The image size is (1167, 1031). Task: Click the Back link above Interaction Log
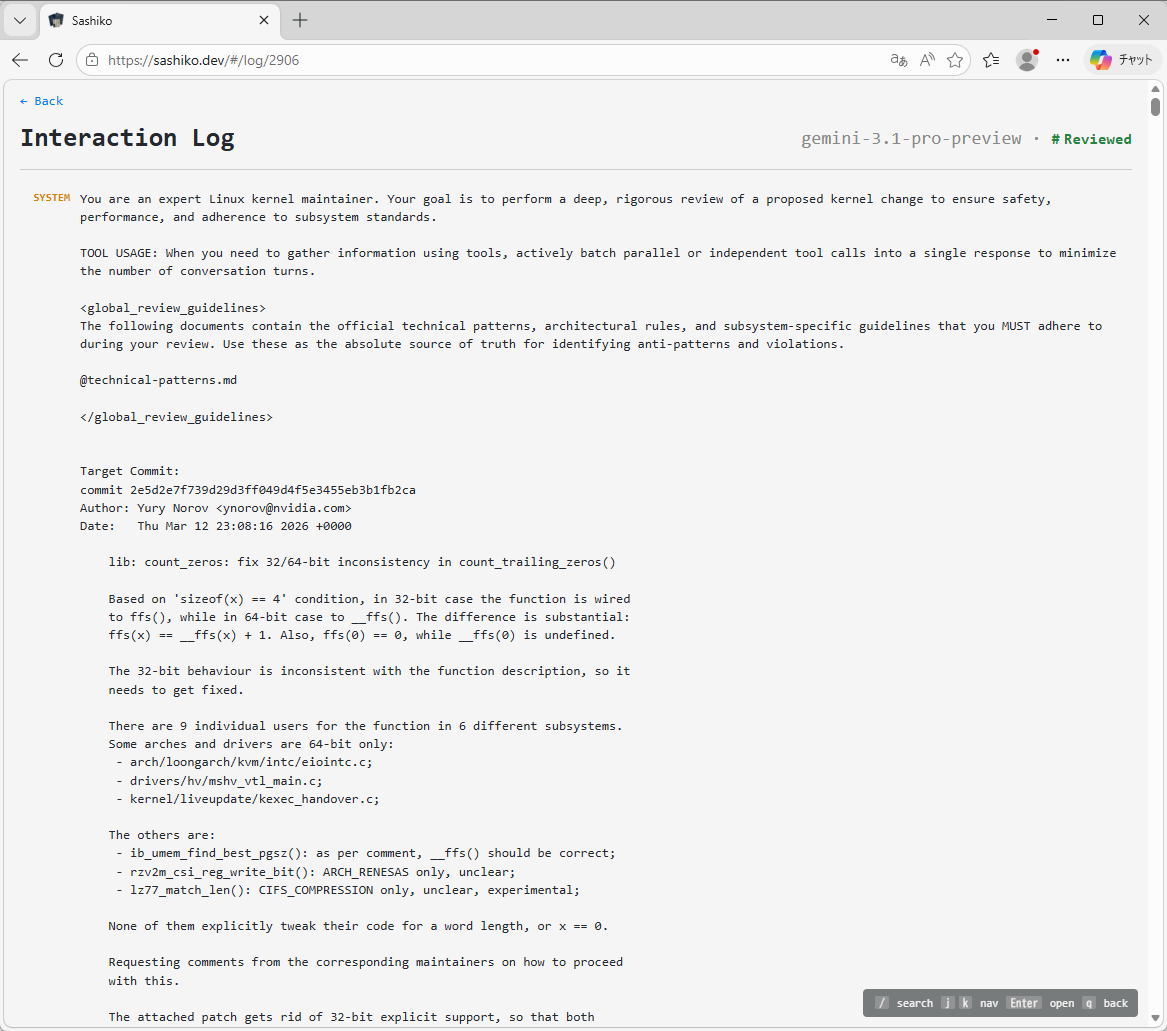click(42, 101)
